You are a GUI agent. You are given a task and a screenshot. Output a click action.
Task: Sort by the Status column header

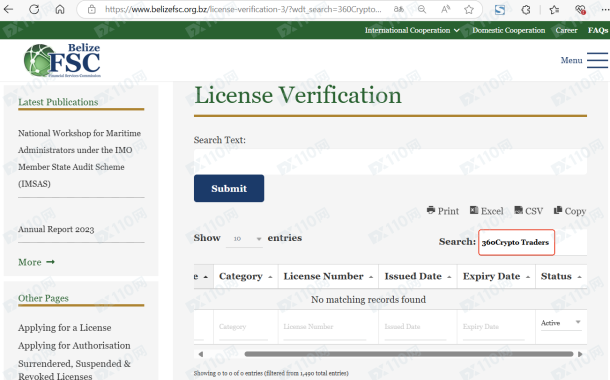(x=561, y=277)
